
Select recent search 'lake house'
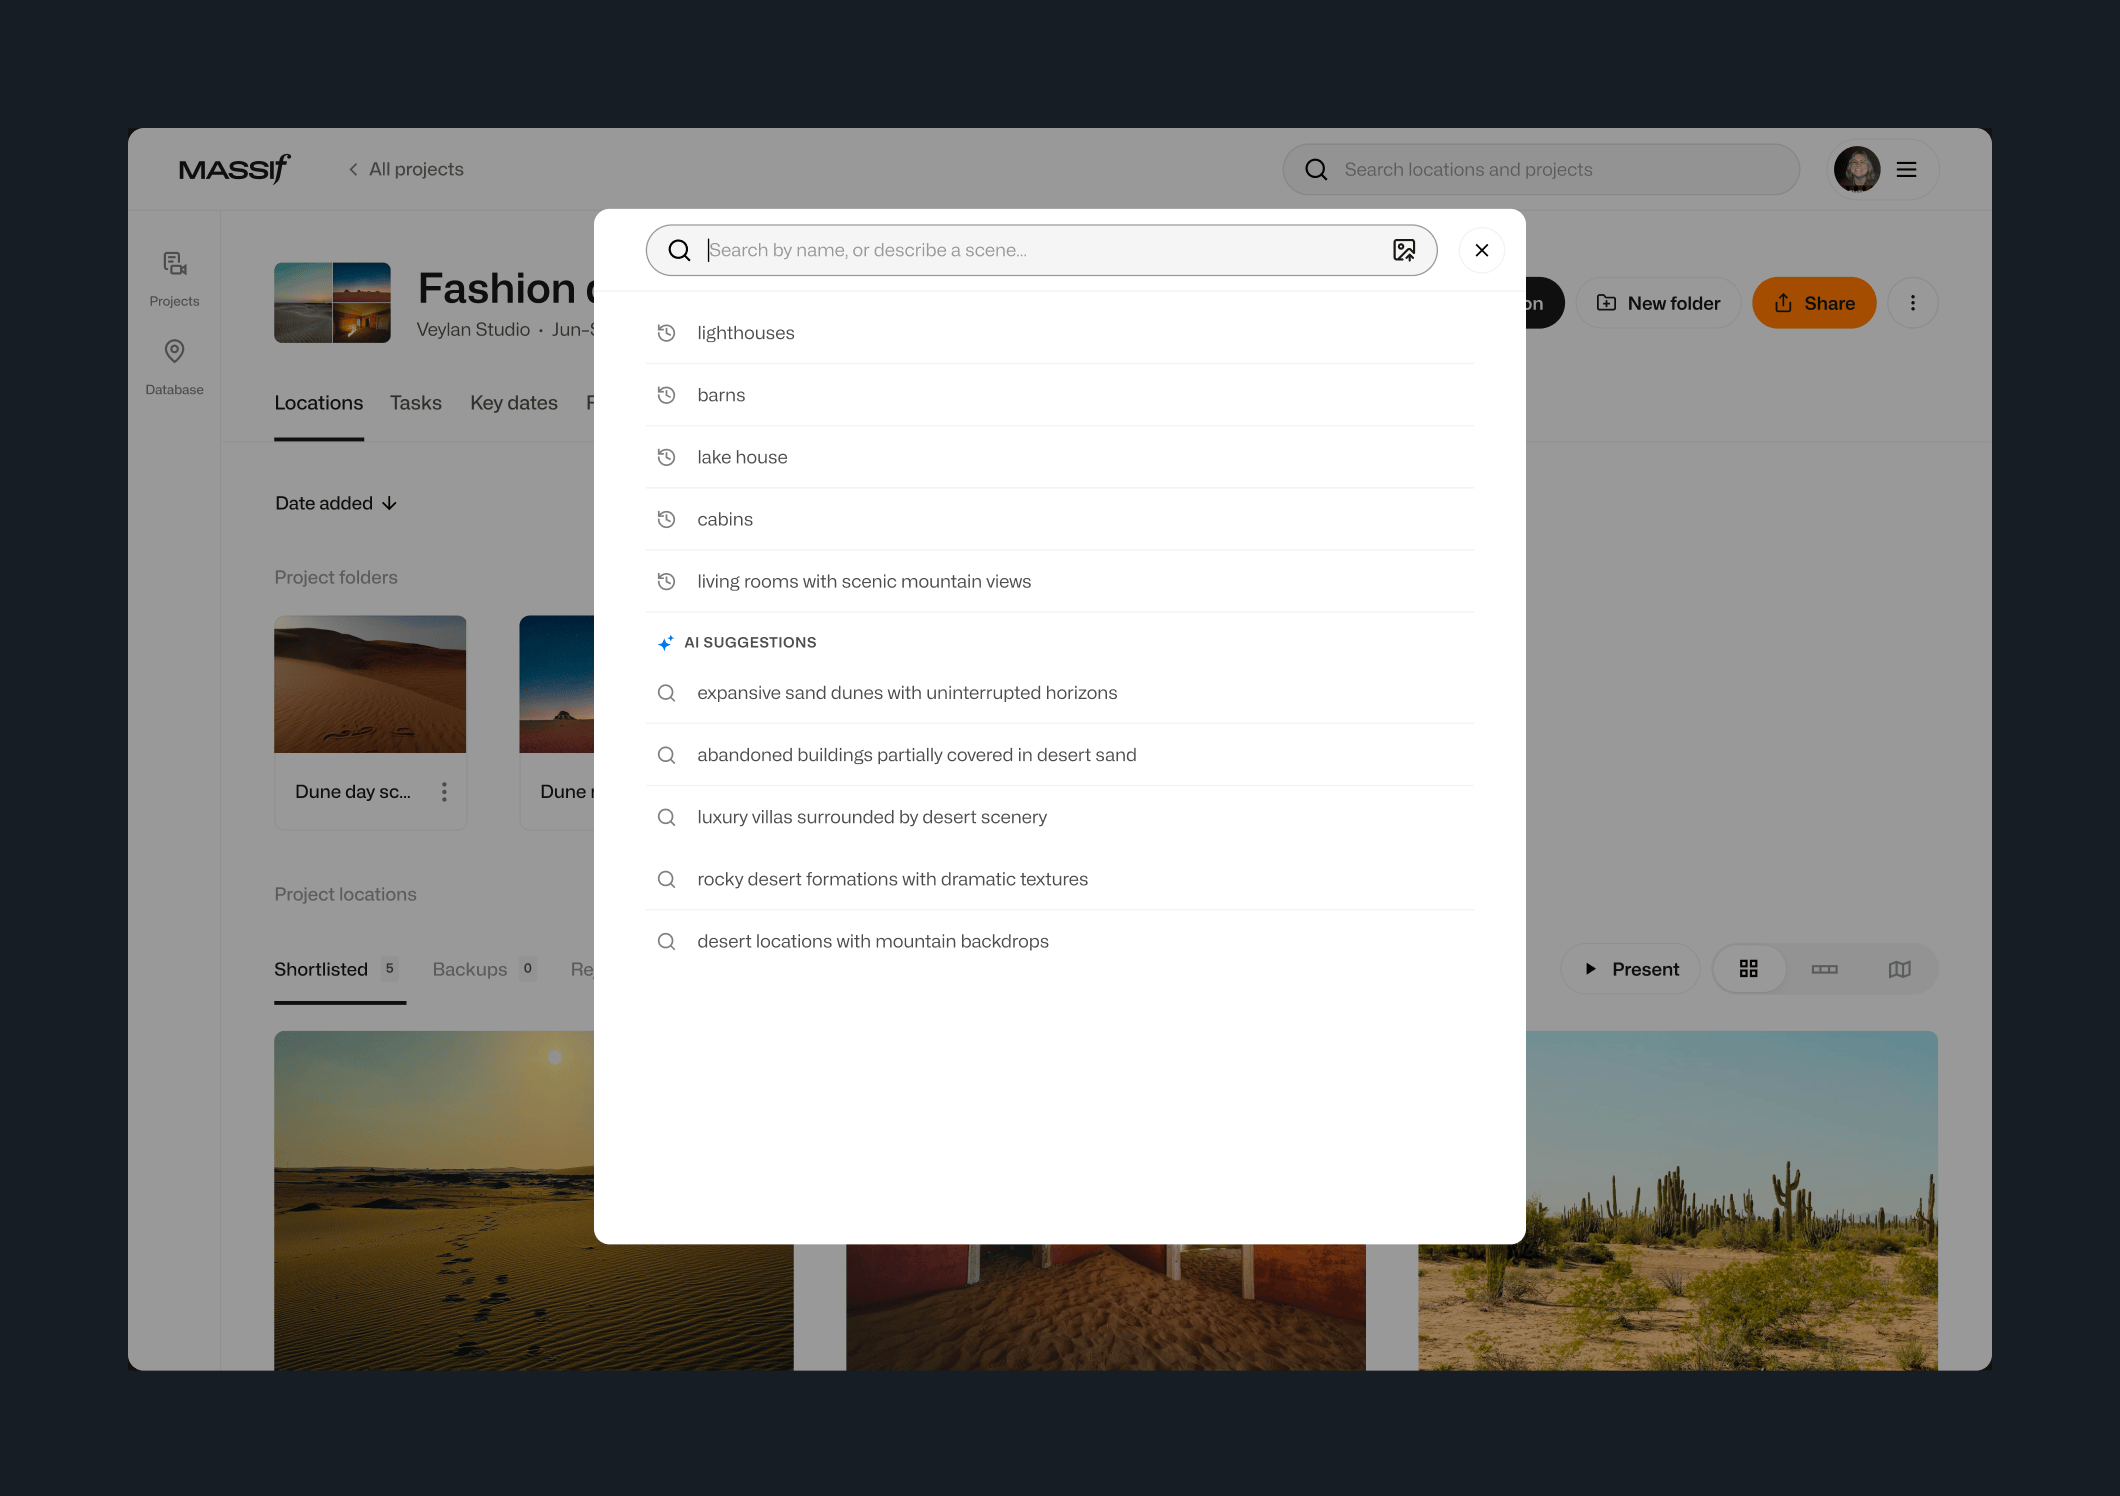pyautogui.click(x=1060, y=457)
